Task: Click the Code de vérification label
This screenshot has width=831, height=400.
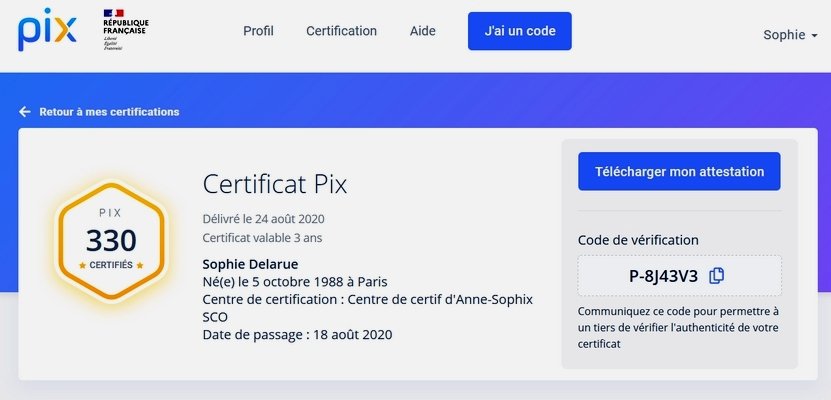Action: coord(638,240)
